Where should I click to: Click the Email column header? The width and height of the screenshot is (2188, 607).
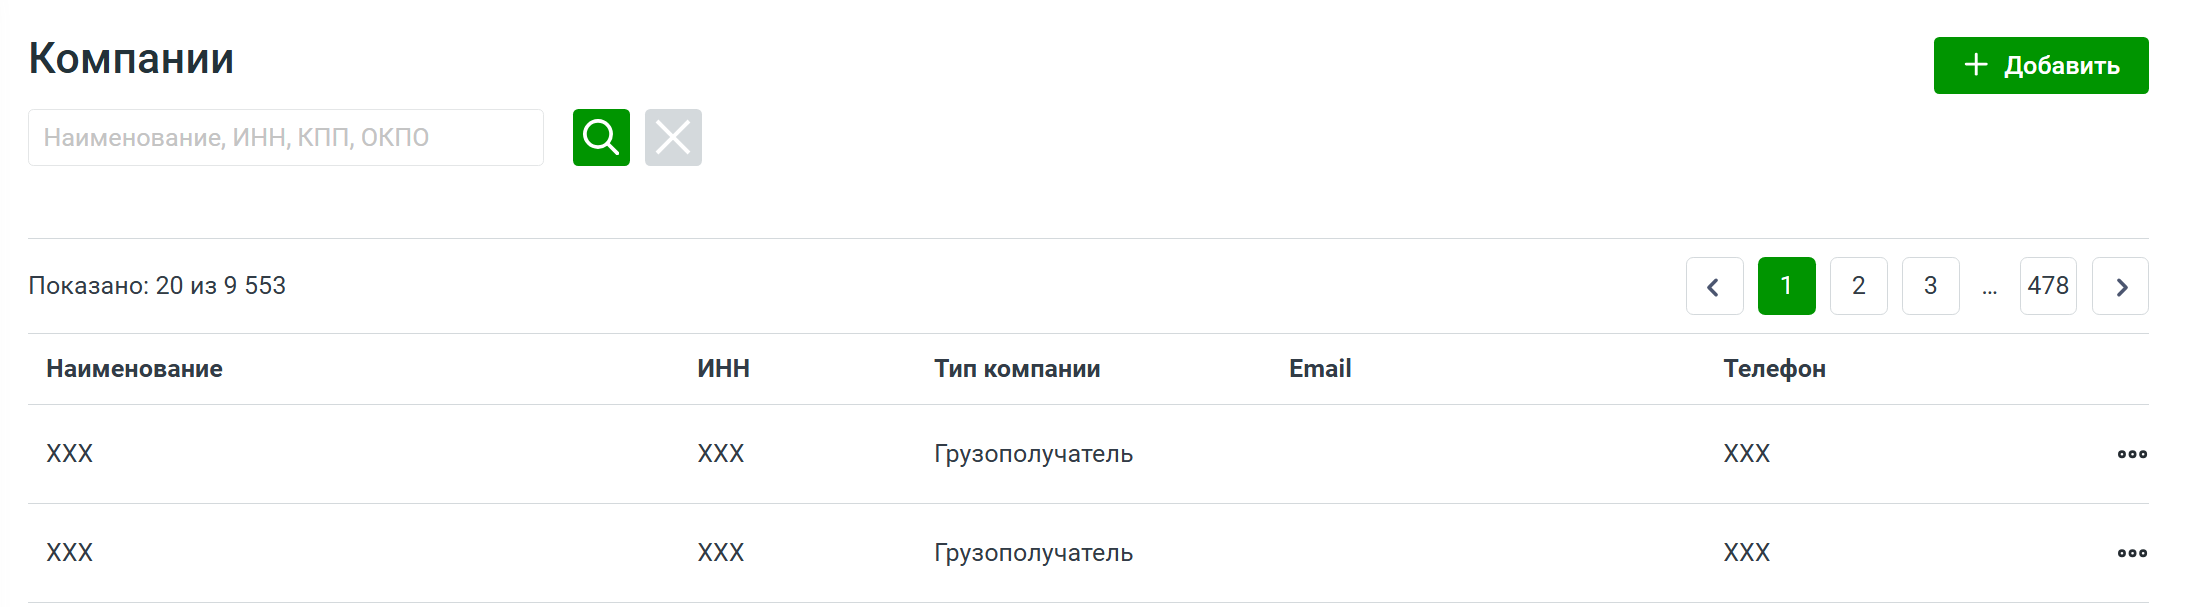pyautogui.click(x=1320, y=369)
